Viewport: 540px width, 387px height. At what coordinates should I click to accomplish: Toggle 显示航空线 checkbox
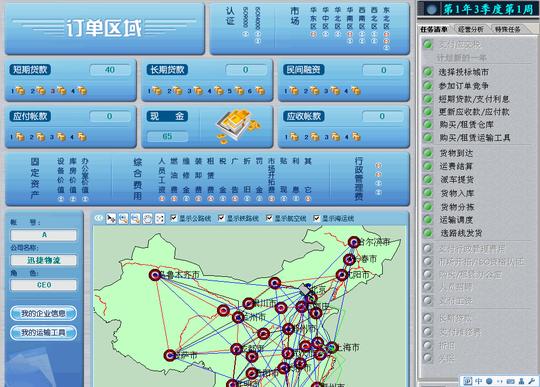point(269,218)
